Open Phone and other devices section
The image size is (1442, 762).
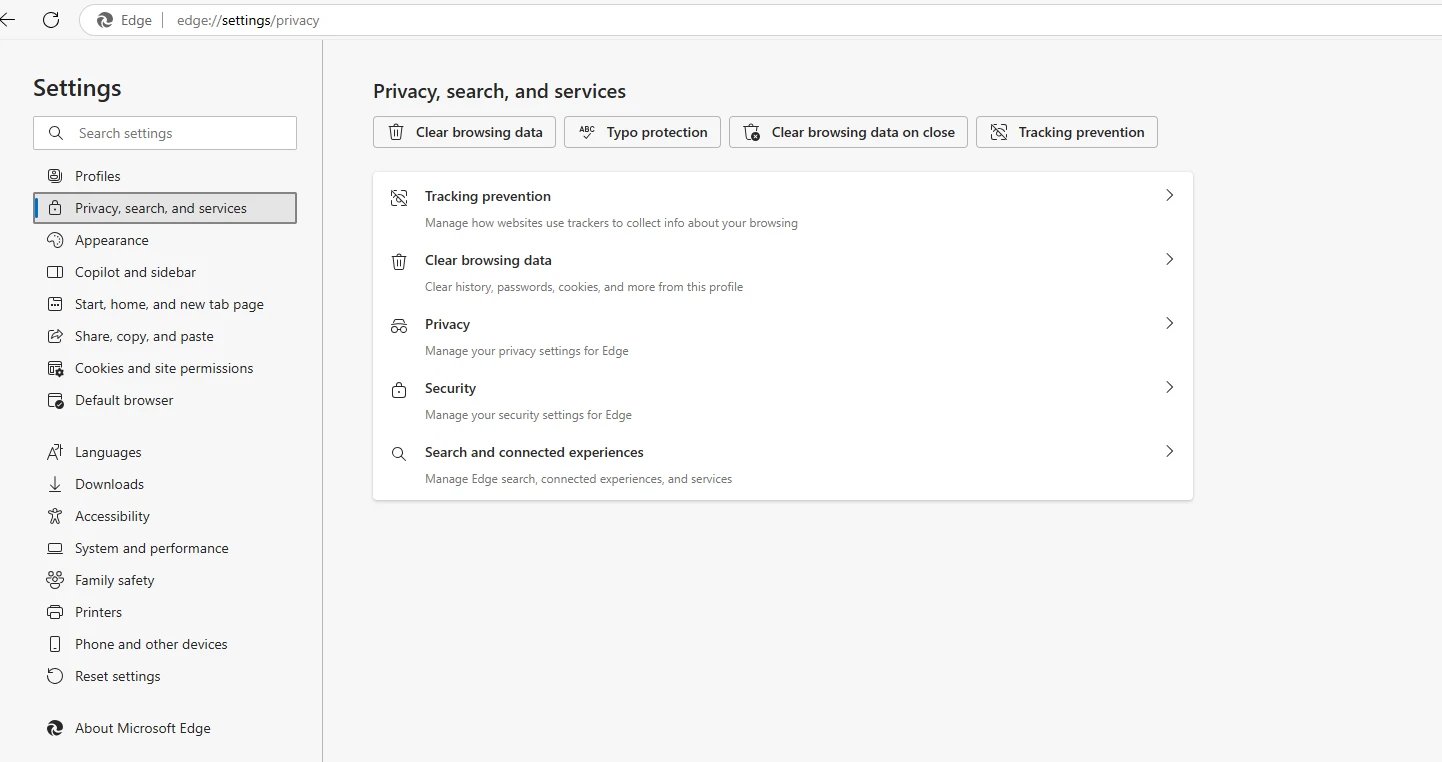coord(165,644)
